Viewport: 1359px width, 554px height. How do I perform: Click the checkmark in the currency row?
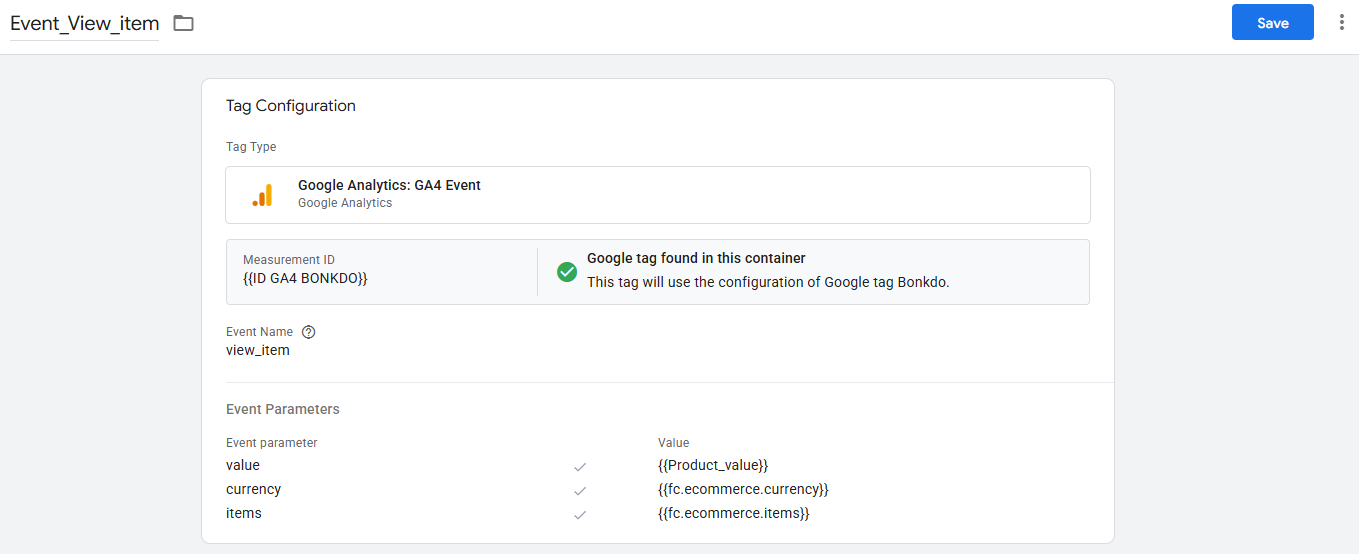(580, 491)
